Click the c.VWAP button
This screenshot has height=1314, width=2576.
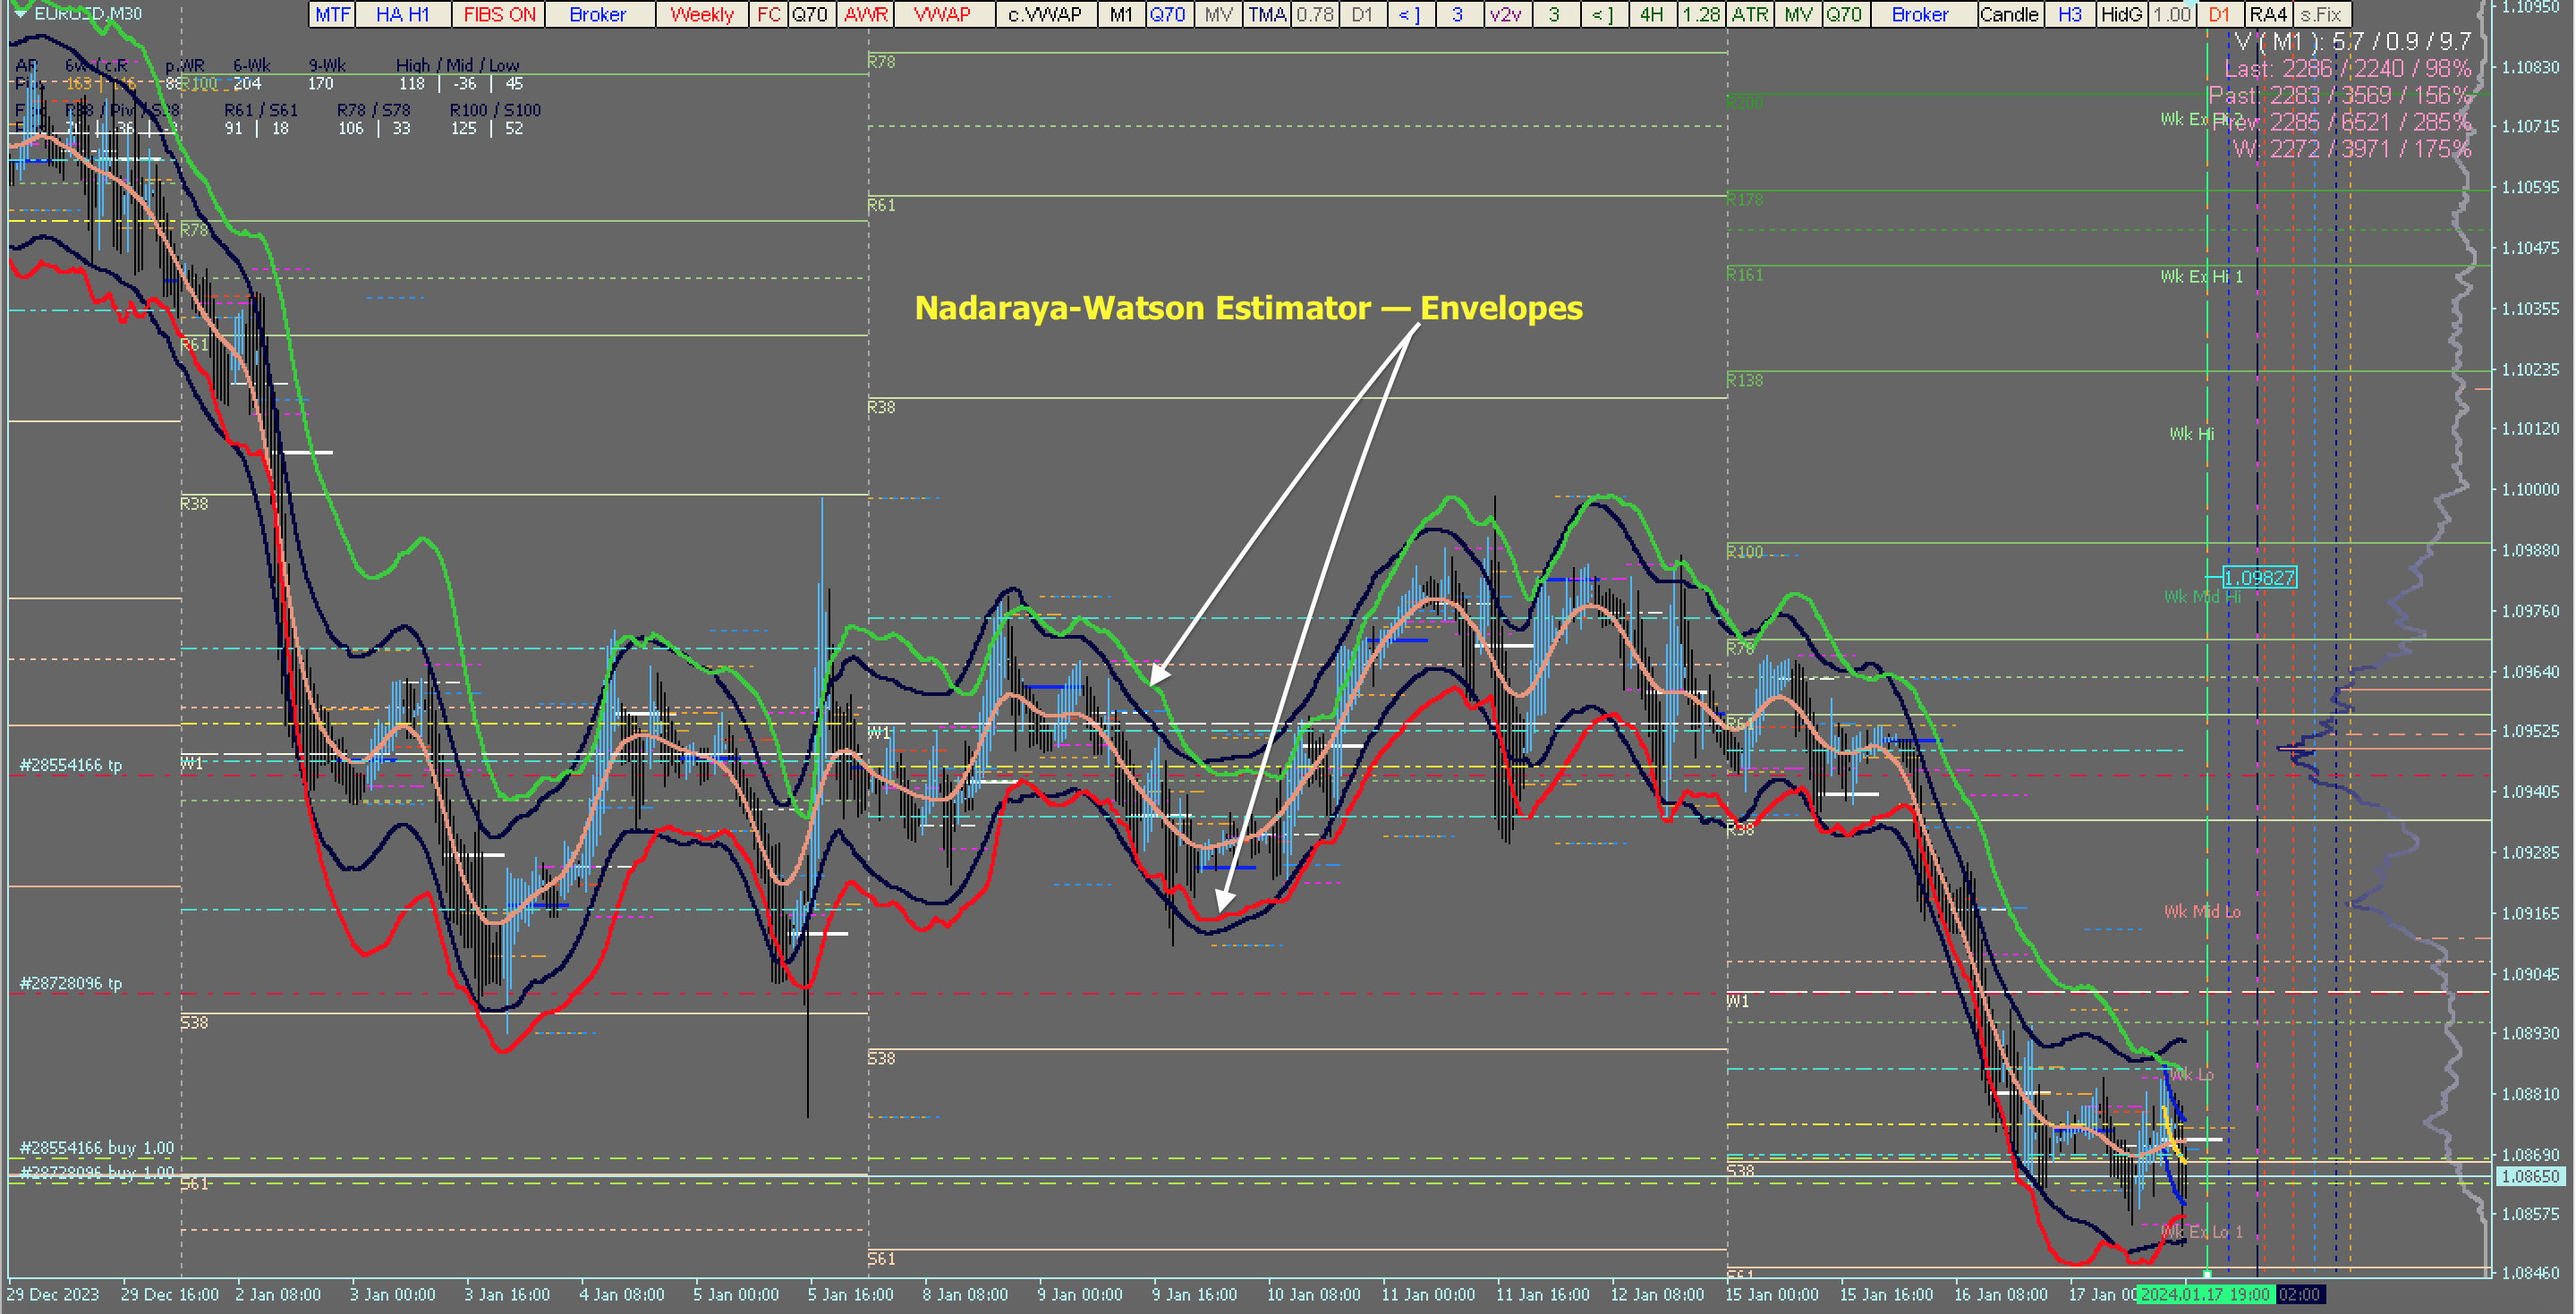pyautogui.click(x=1044, y=14)
